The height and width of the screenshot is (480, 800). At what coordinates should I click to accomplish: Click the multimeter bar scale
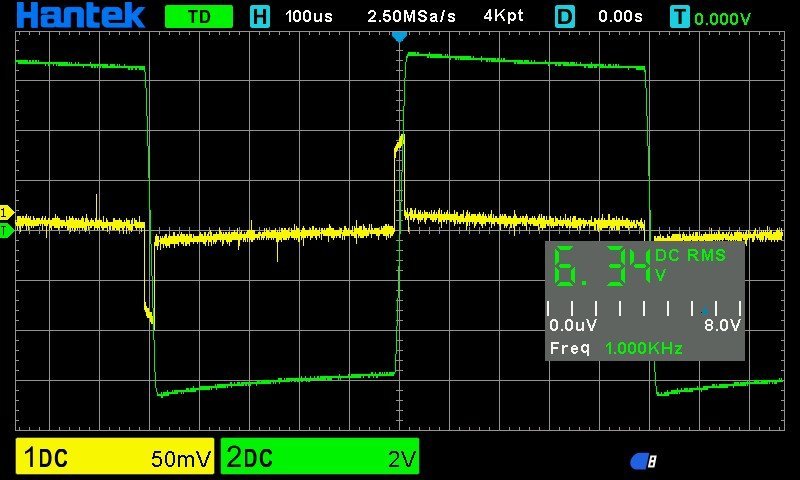(644, 310)
